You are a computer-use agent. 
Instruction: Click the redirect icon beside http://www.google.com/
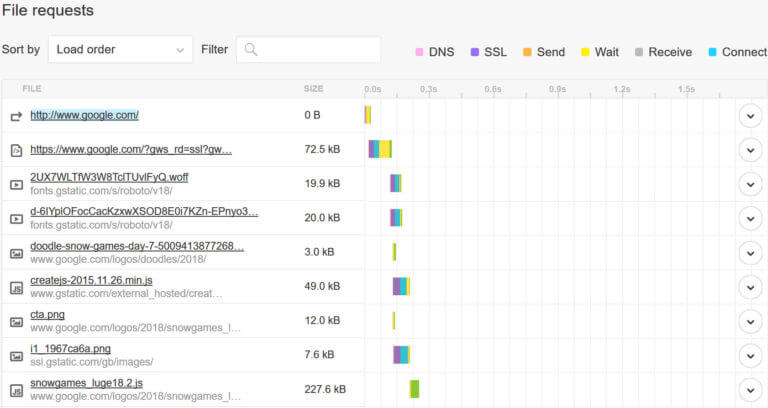pos(16,116)
